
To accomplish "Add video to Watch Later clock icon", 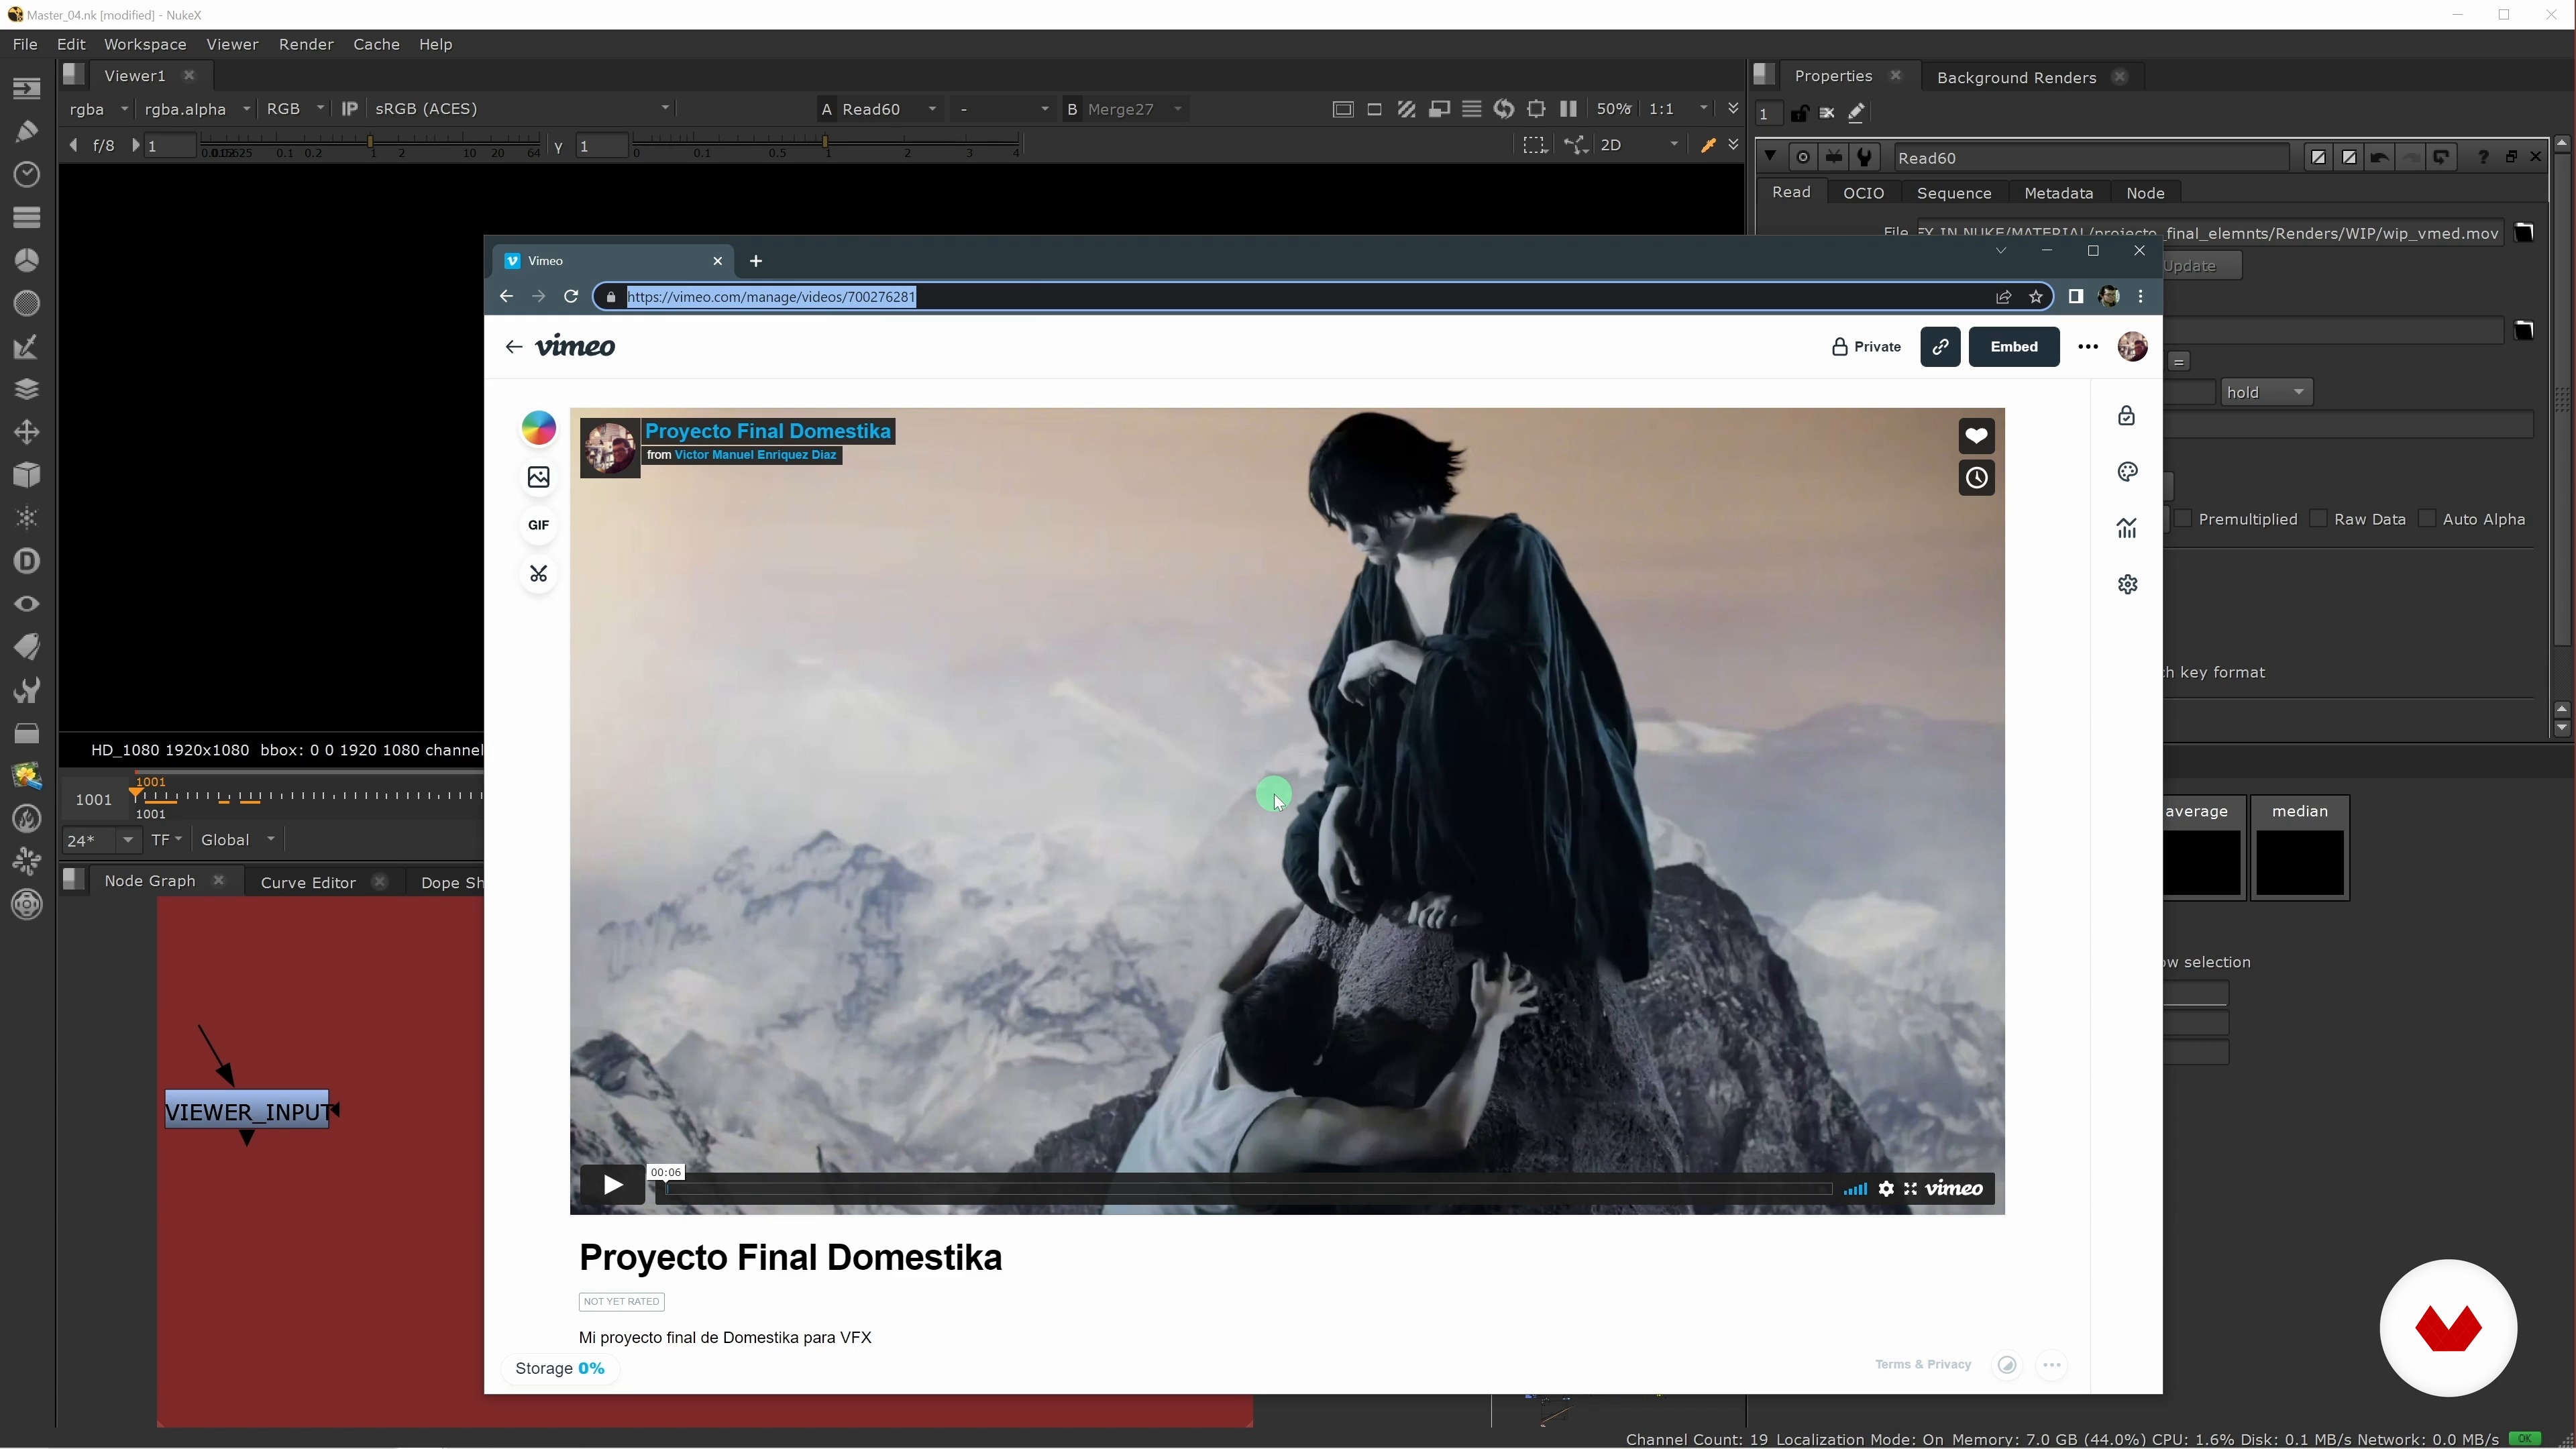I will coord(1976,478).
